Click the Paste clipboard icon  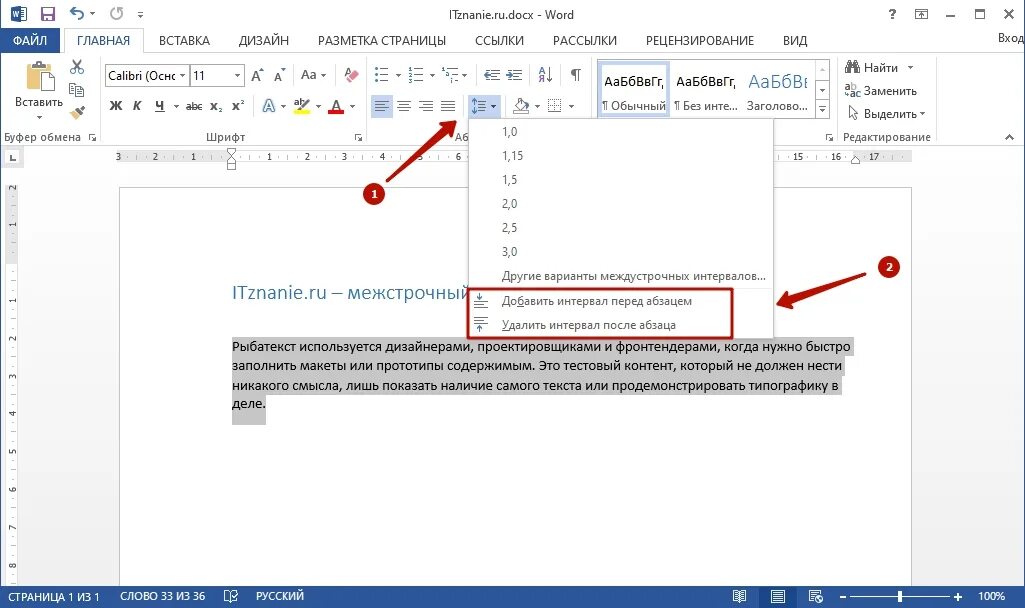(x=39, y=76)
